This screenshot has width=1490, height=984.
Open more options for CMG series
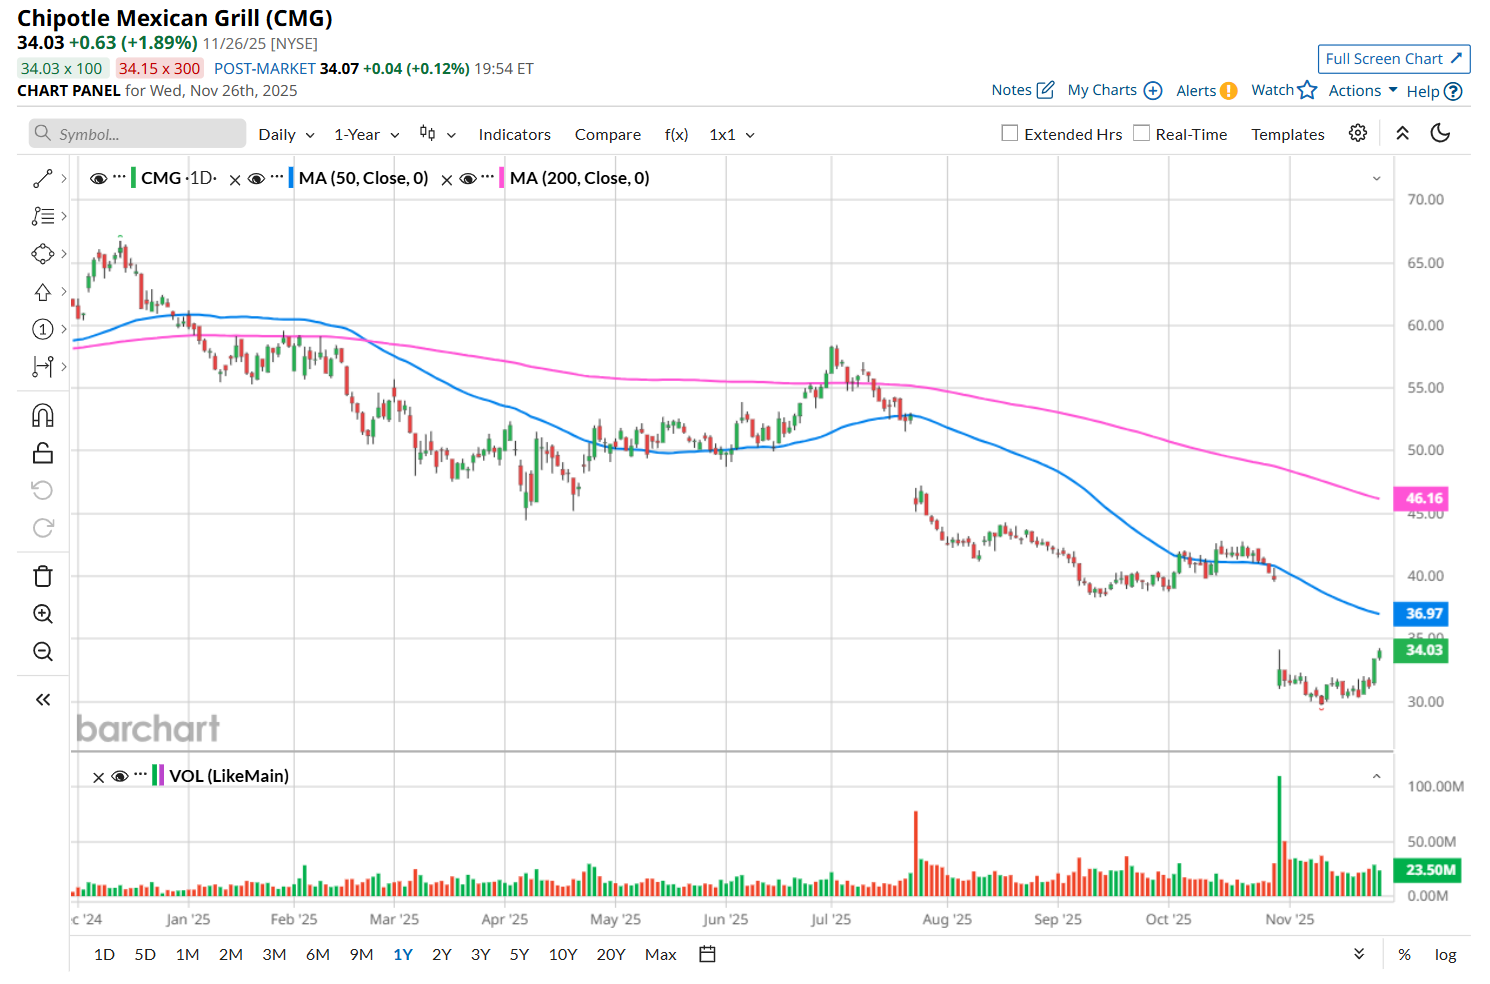coord(119,177)
